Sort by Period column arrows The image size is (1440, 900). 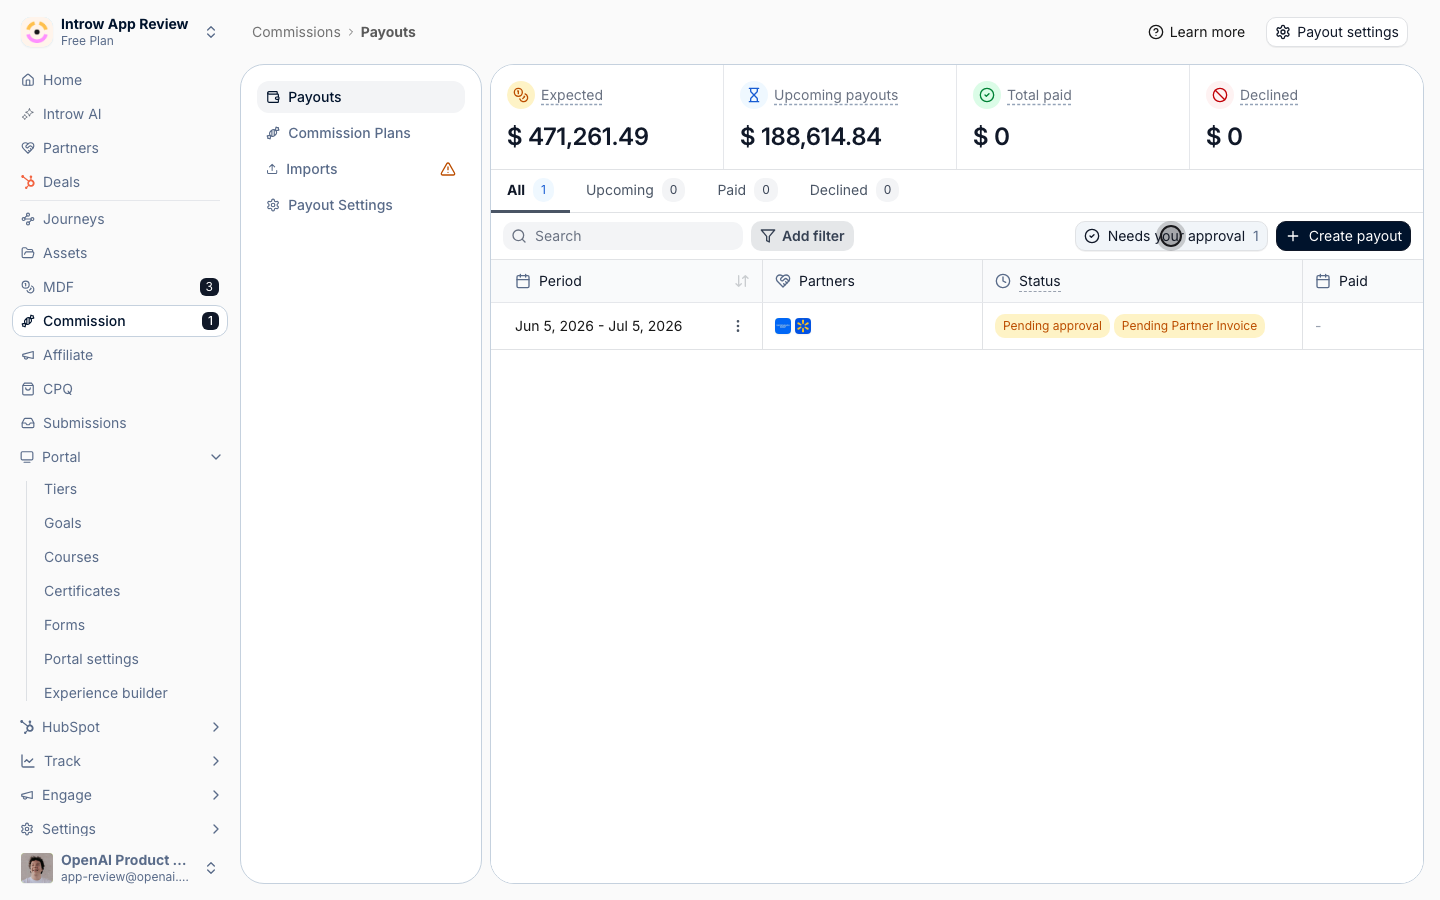(742, 281)
